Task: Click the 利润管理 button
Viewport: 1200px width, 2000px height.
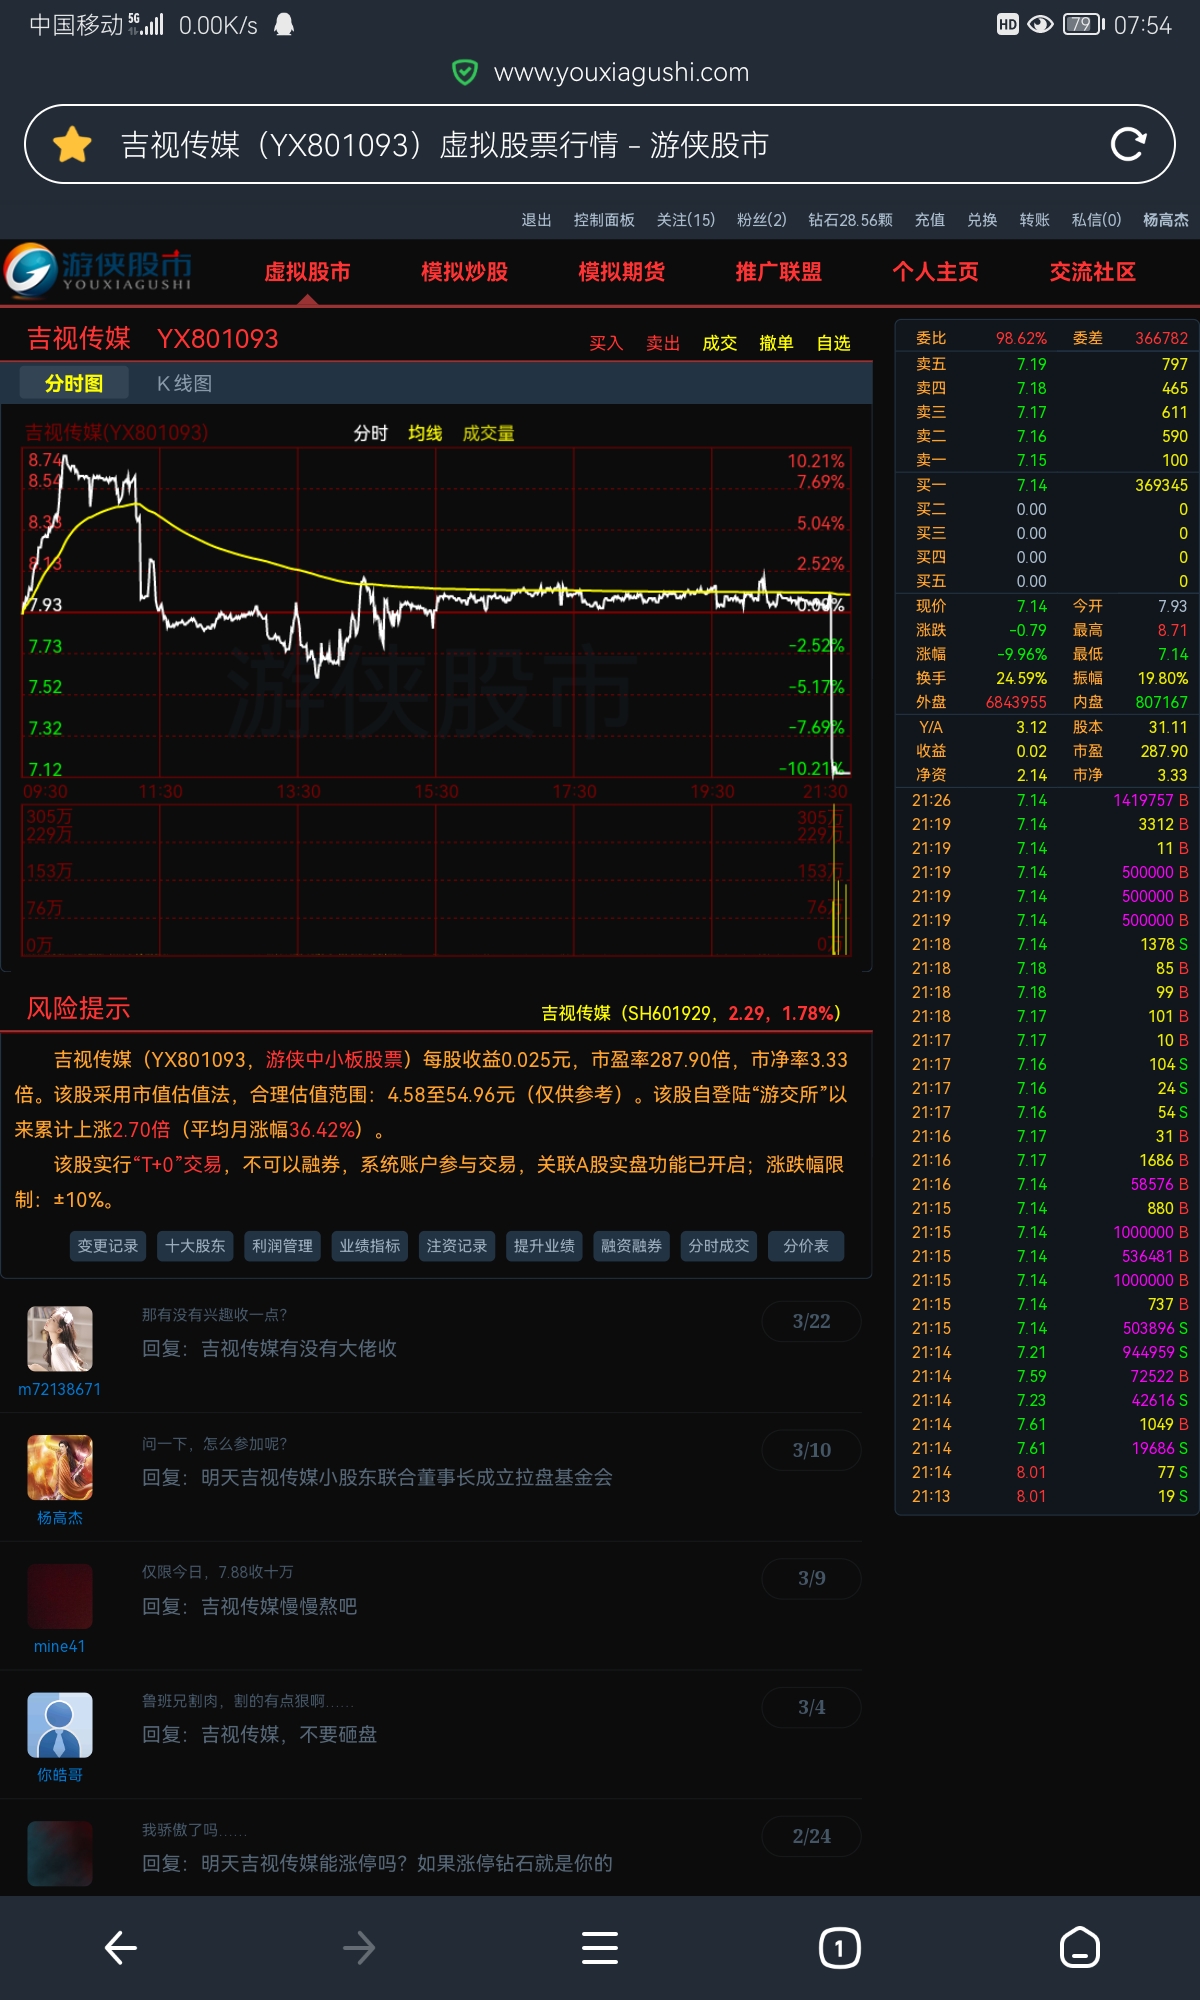Action: pyautogui.click(x=282, y=1246)
